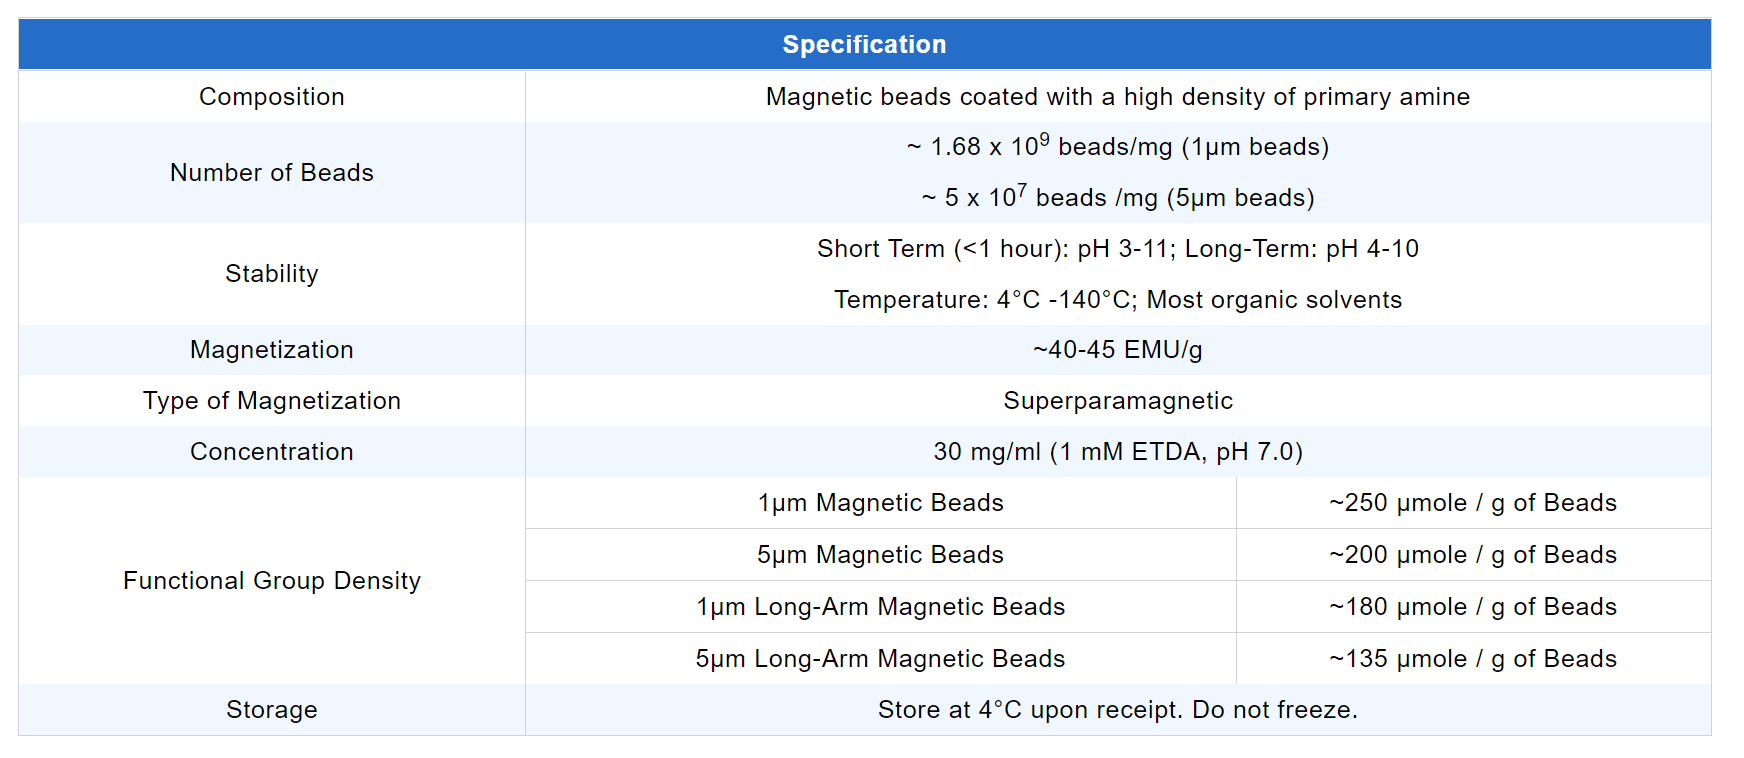Select the ~200 µmole / g value
This screenshot has width=1744, height=758.
coord(1472,555)
